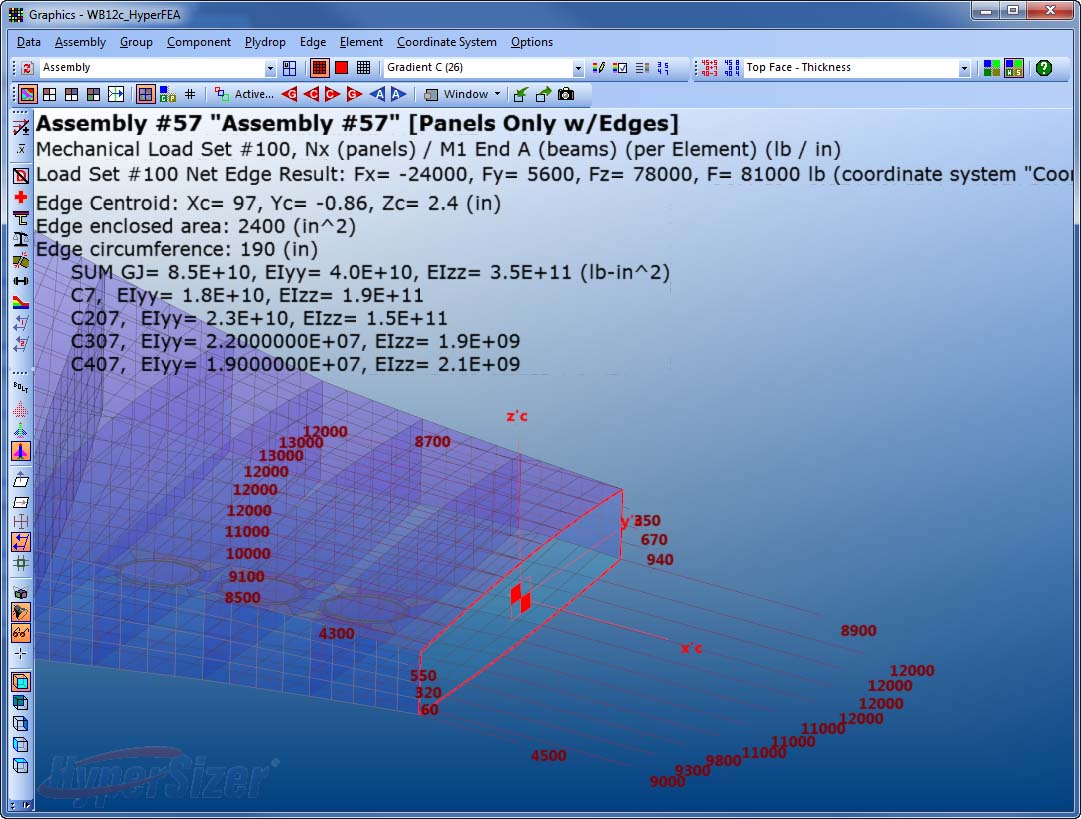1081x819 pixels.
Task: Click the x'c axis label in viewport
Action: click(691, 648)
